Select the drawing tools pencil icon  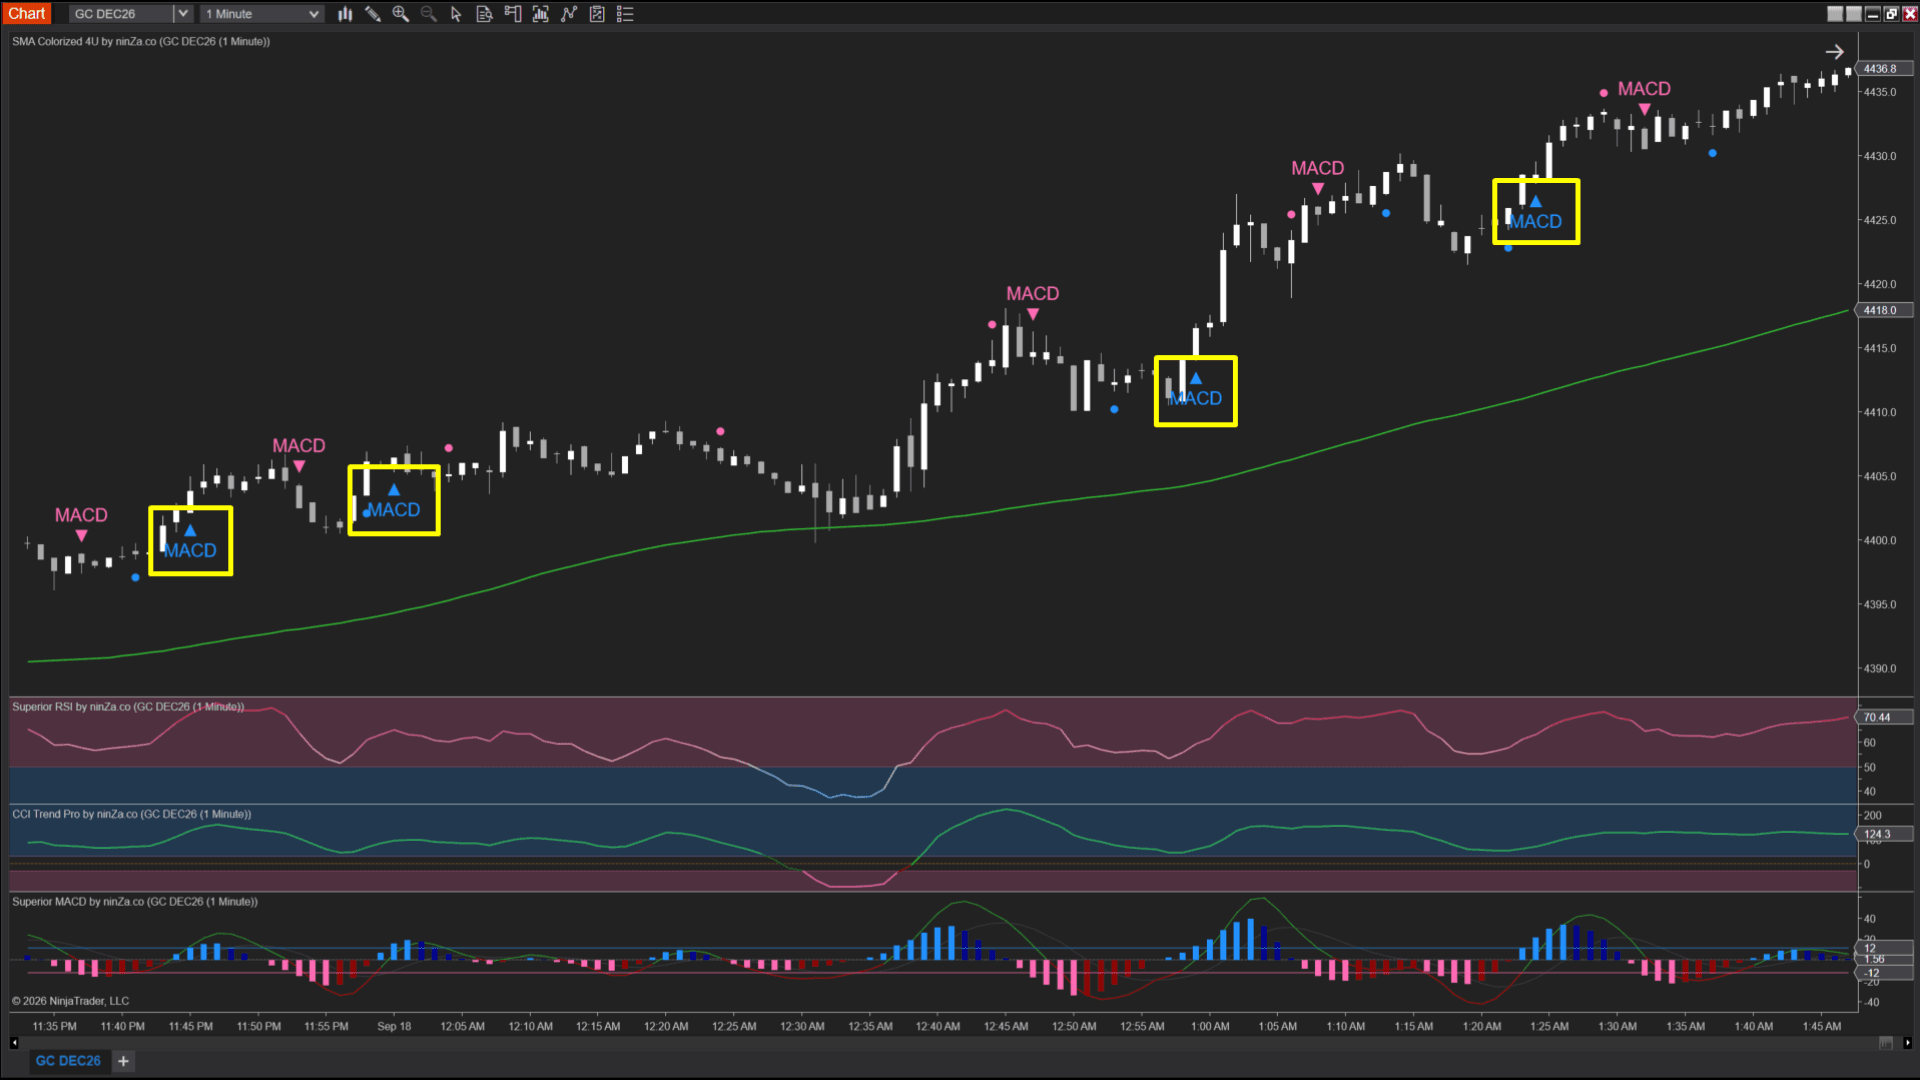(x=373, y=14)
